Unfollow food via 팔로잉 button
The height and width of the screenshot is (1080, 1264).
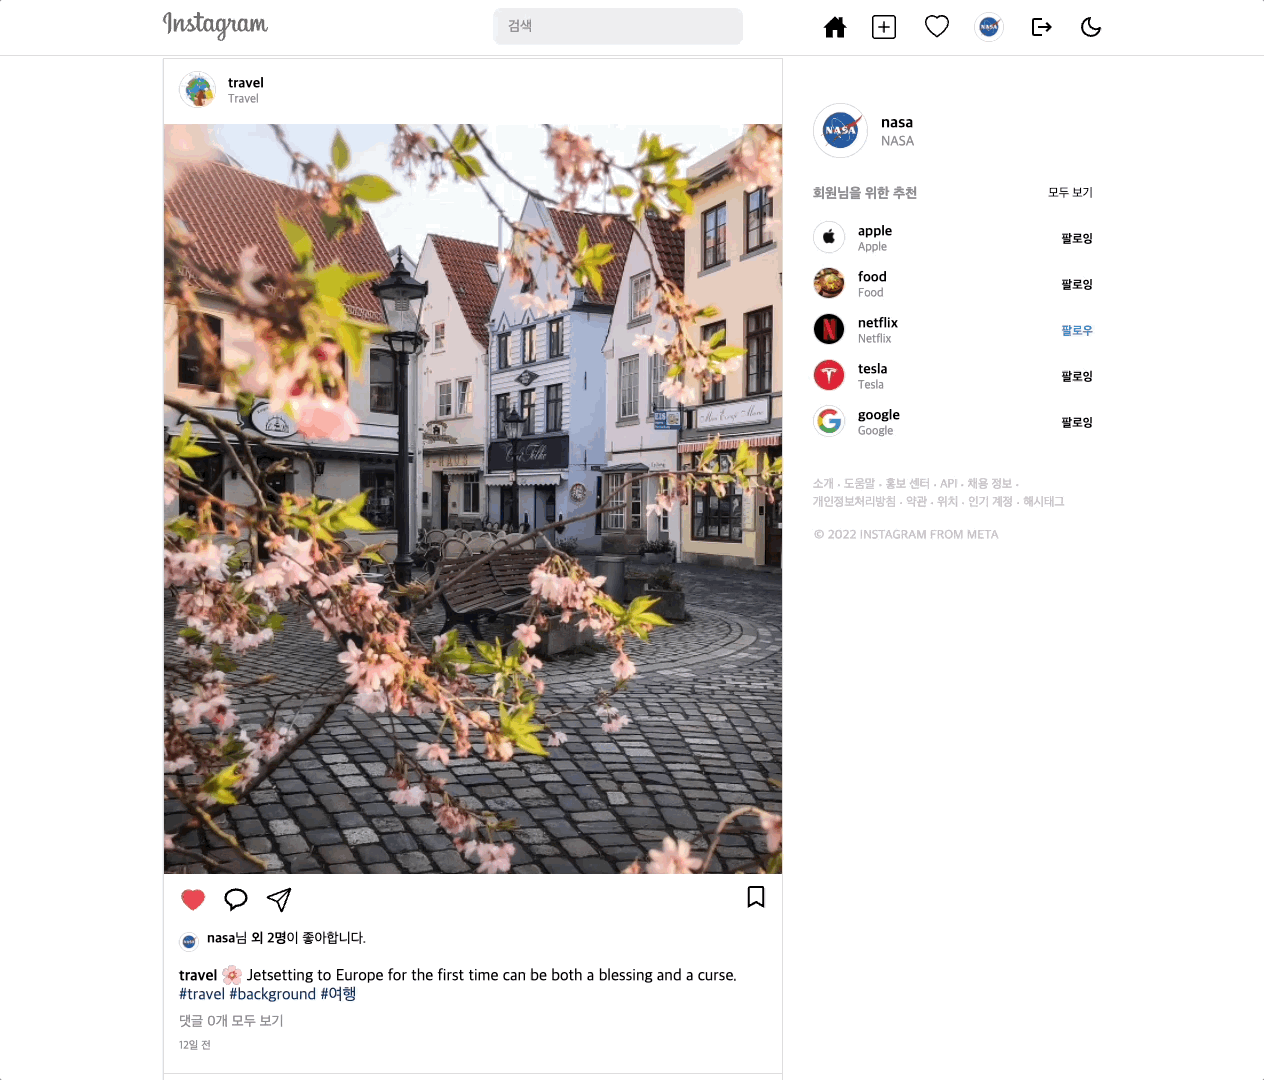point(1077,285)
